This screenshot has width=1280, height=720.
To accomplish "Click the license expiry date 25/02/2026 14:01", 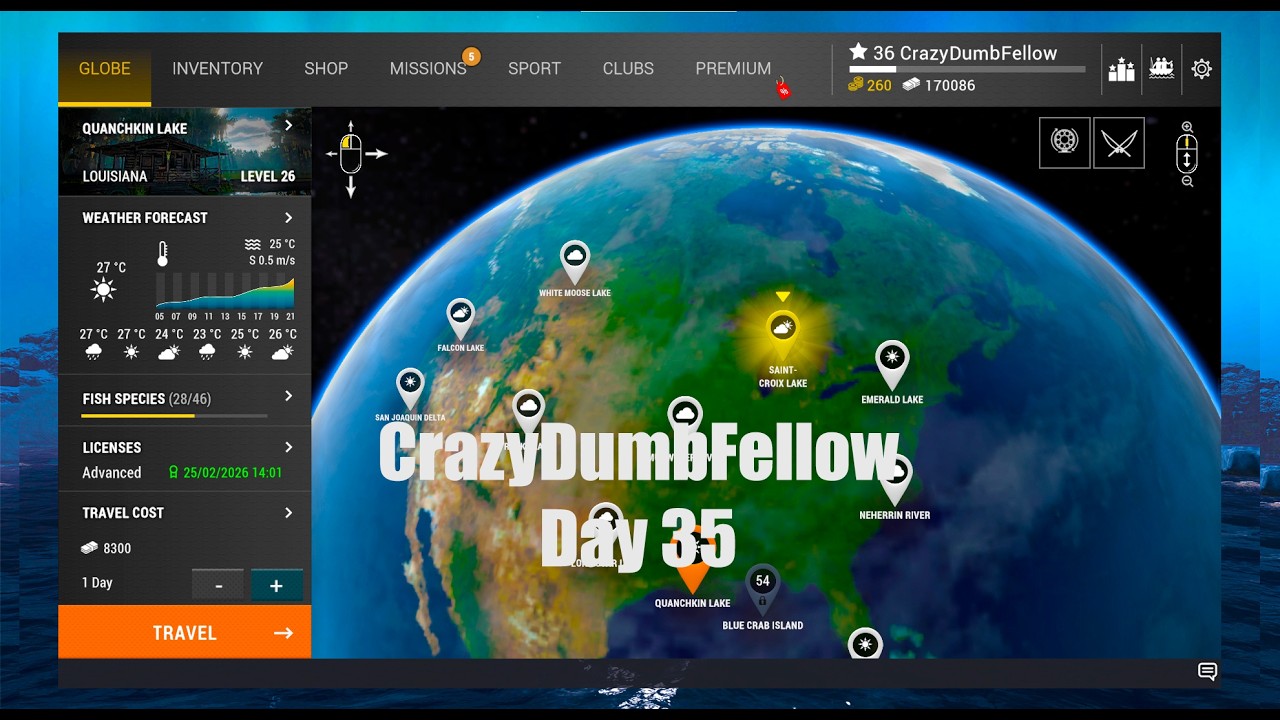I will click(x=232, y=473).
